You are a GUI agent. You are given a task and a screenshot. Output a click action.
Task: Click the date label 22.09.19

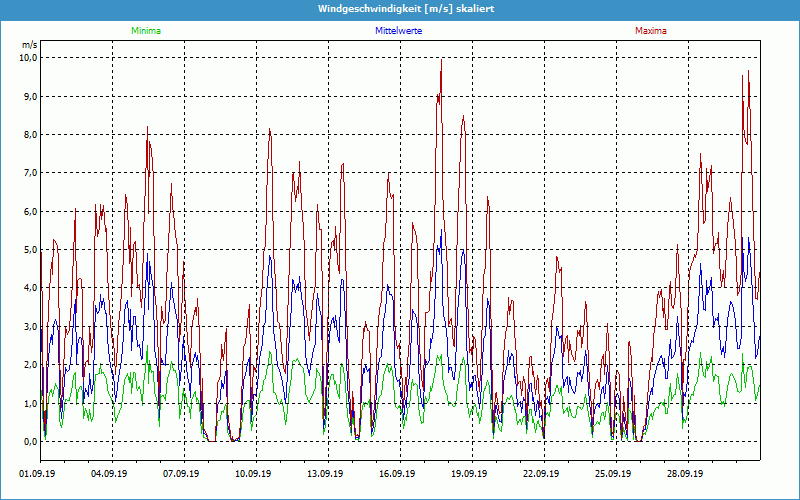(541, 473)
